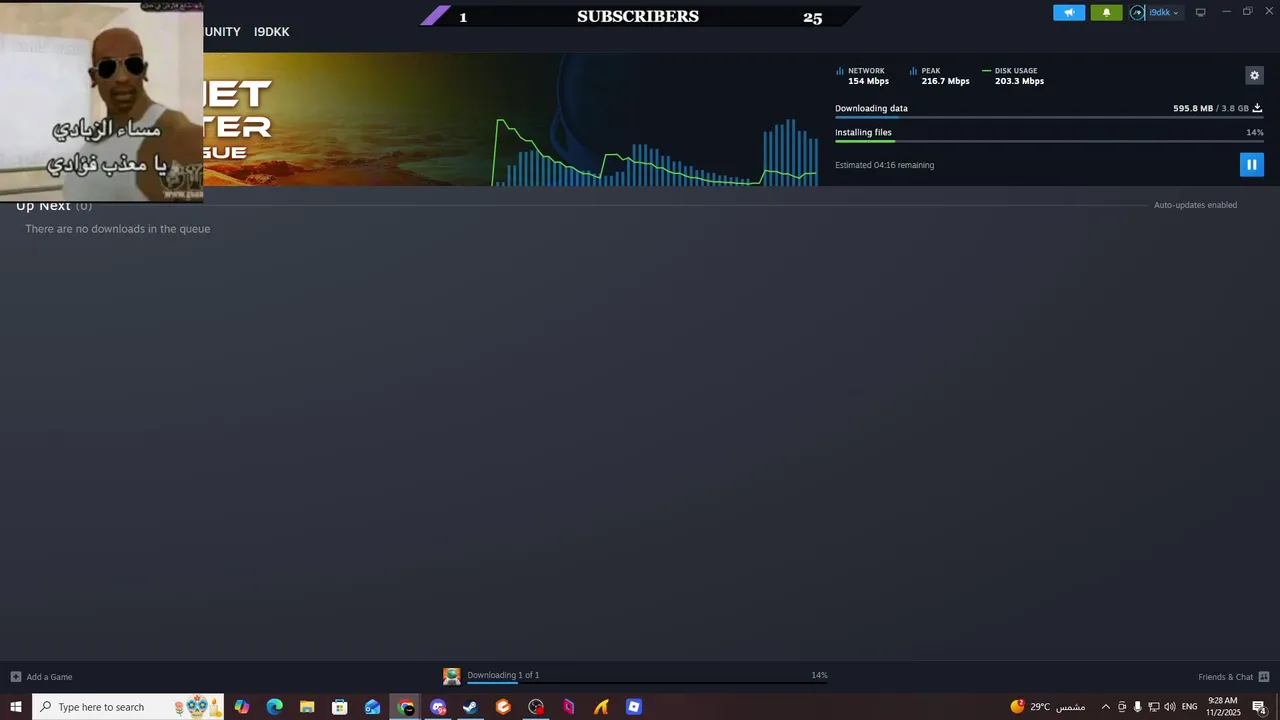Image resolution: width=1280 pixels, height=720 pixels.
Task: Enter Big Picture mode monitor icon
Action: 1200,12
